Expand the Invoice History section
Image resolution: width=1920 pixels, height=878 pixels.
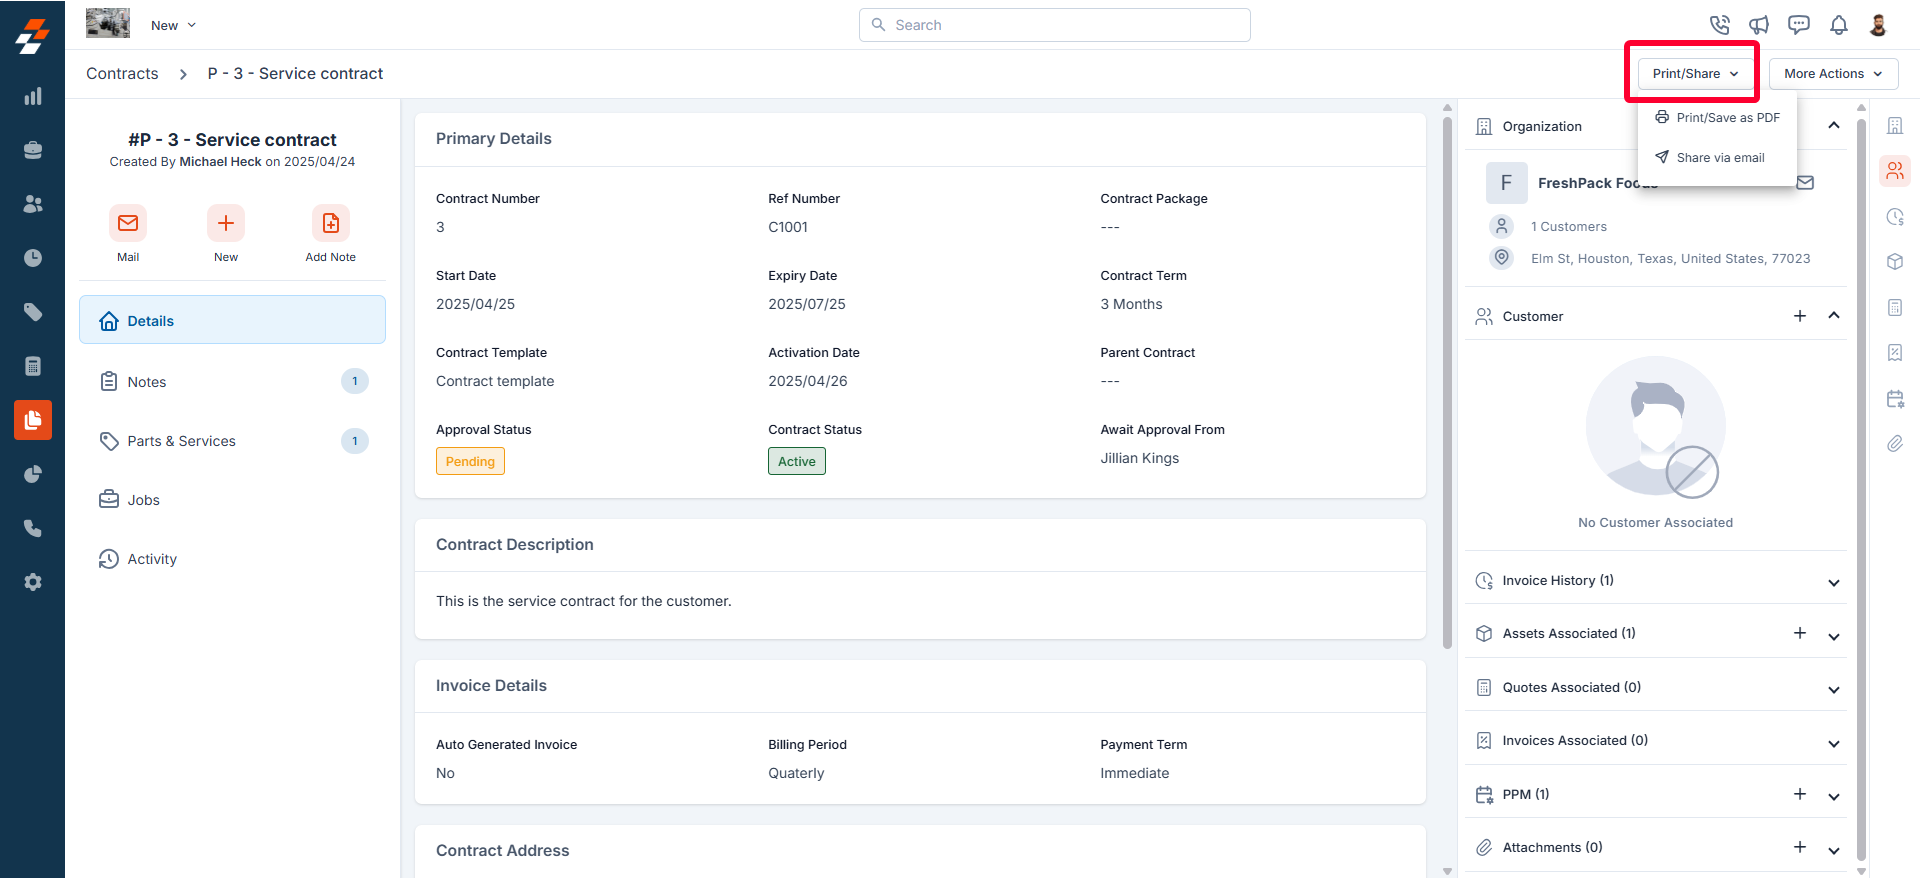point(1834,582)
